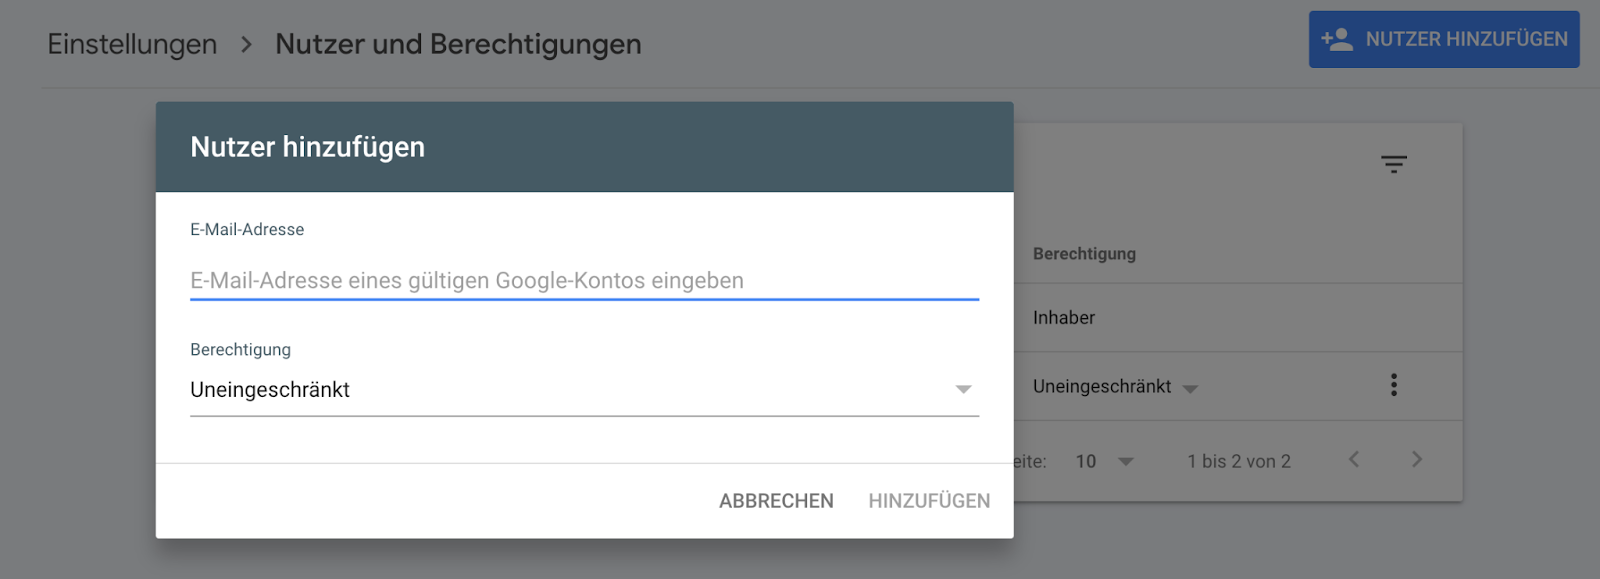Click Nutzer hinzufügen dialog title
Image resolution: width=1600 pixels, height=579 pixels.
point(308,147)
